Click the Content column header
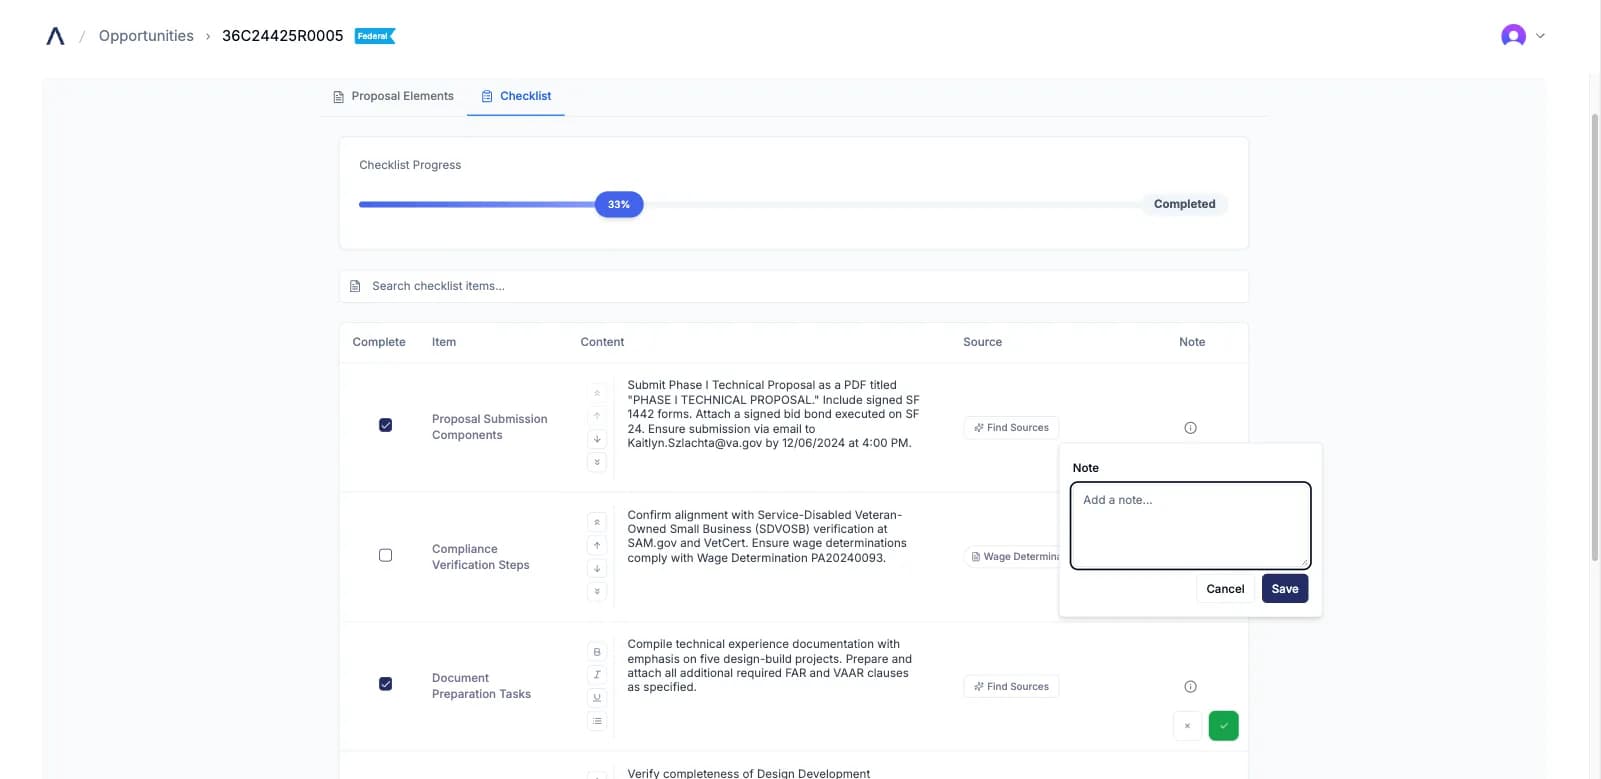The image size is (1601, 779). tap(602, 342)
